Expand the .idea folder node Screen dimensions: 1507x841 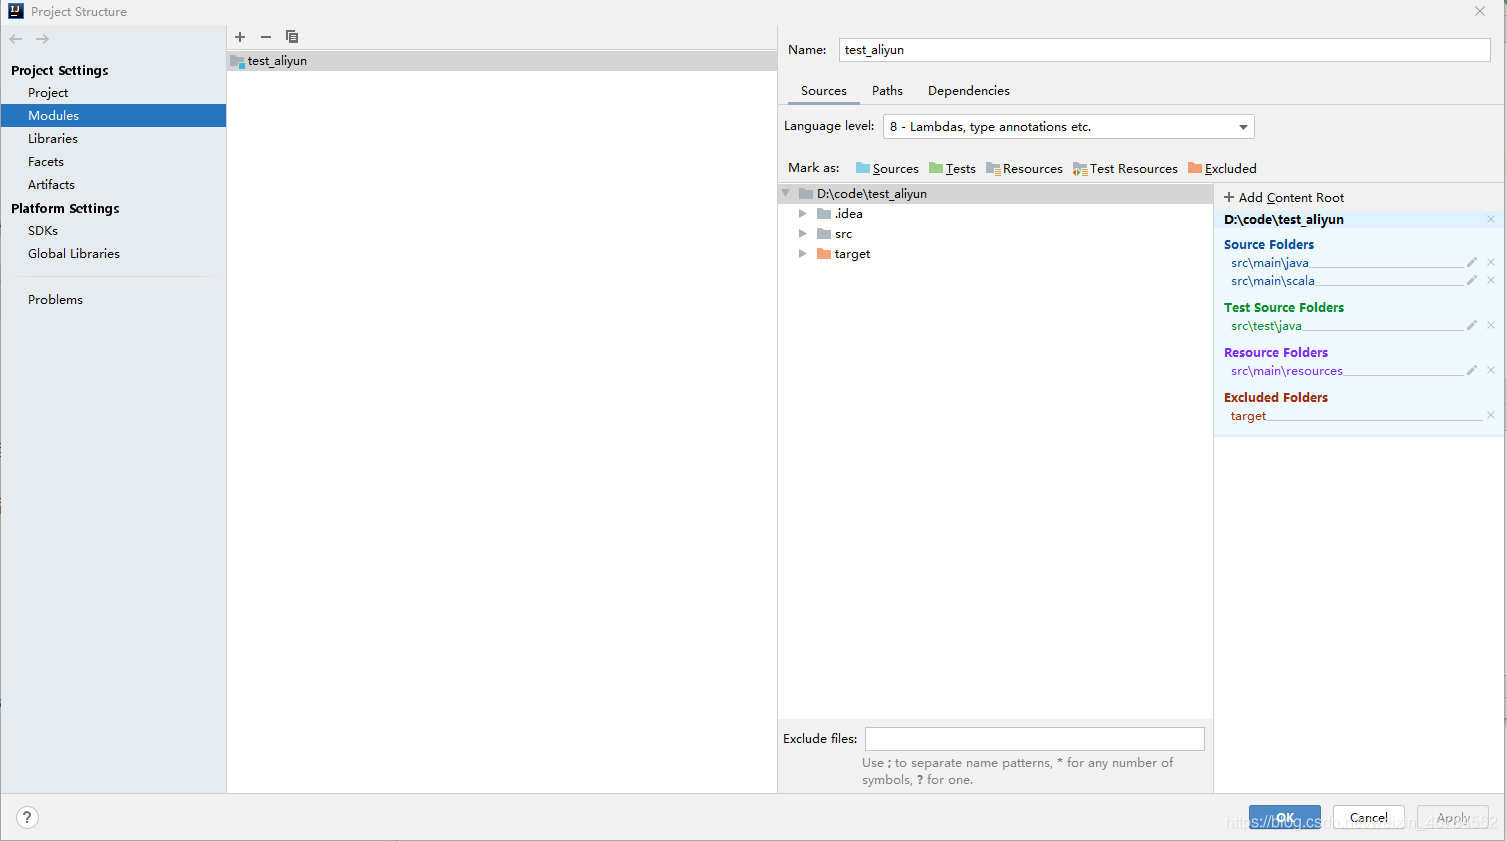pyautogui.click(x=802, y=213)
